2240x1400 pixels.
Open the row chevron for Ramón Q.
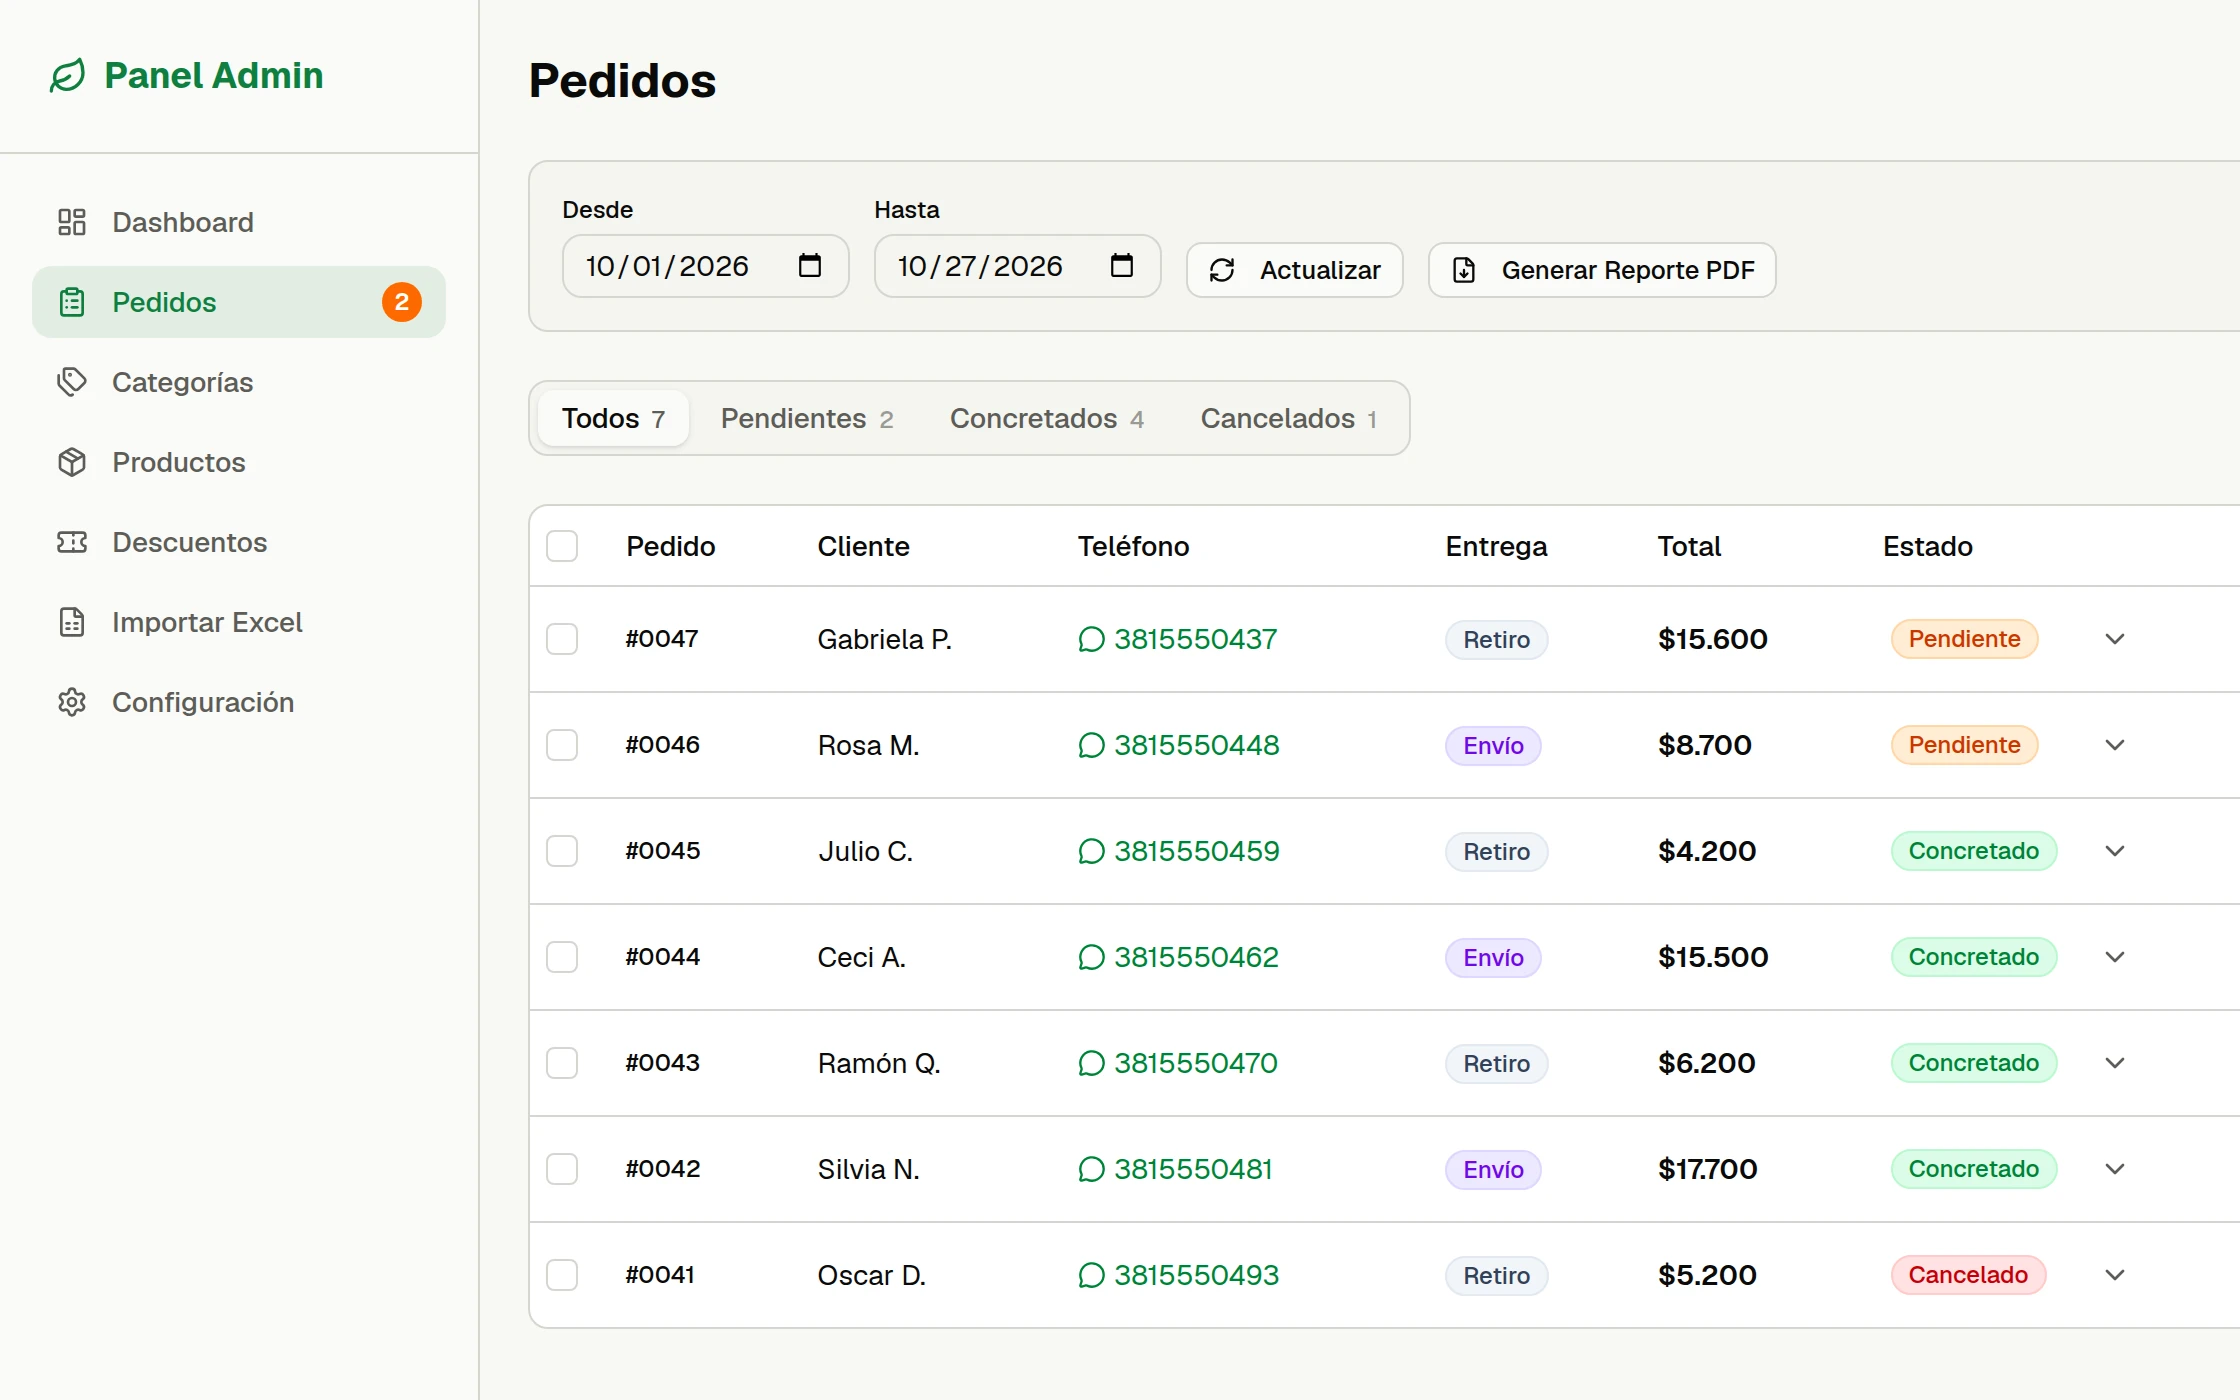coord(2115,1063)
